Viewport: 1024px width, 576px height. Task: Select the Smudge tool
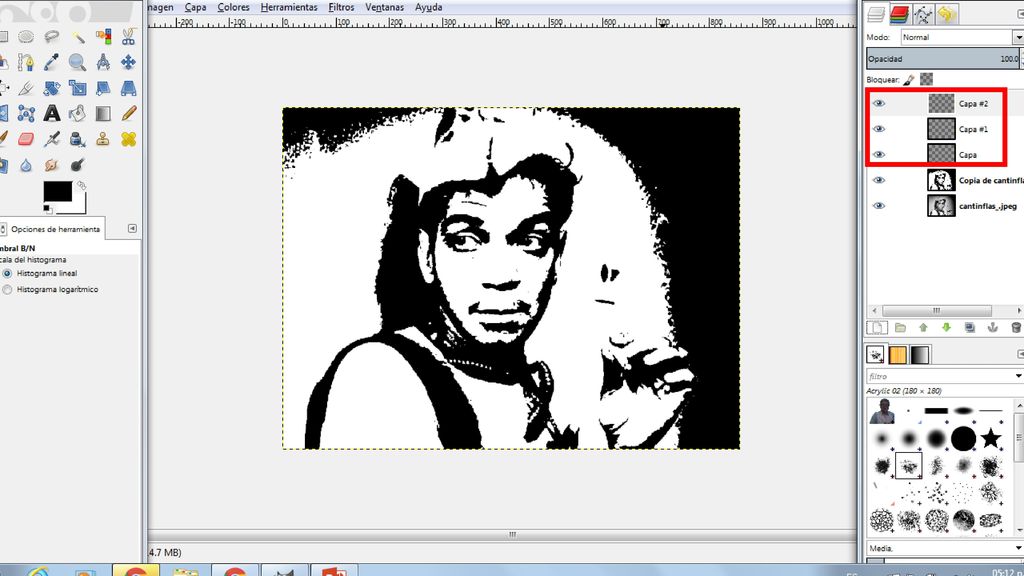coord(52,165)
